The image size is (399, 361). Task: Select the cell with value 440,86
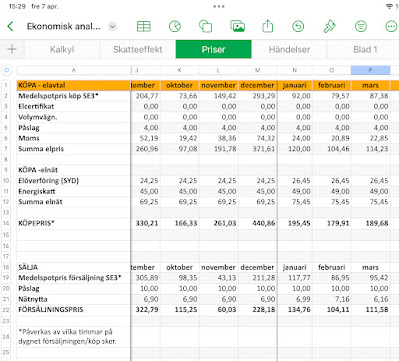257,223
